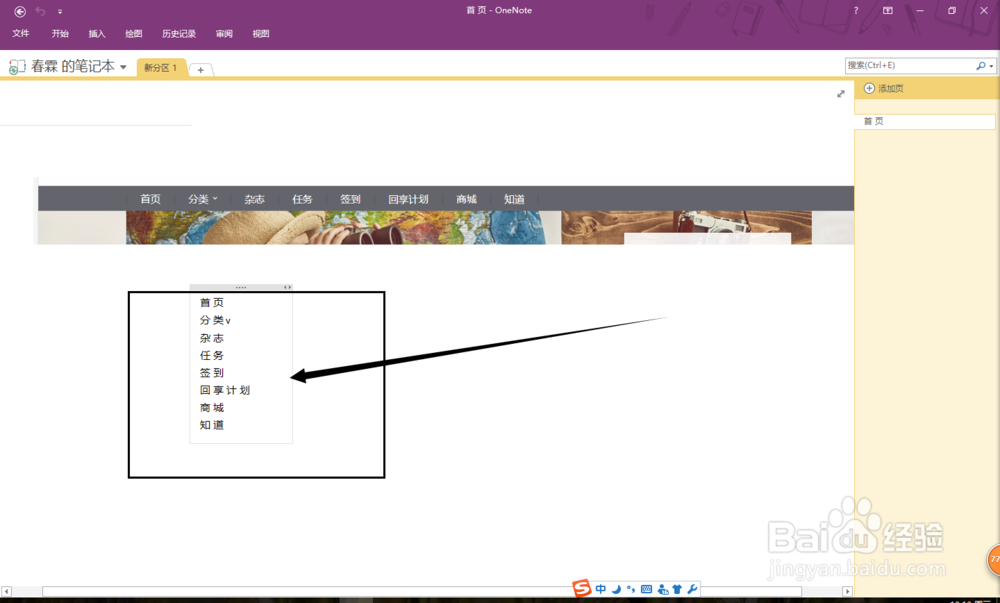The image size is (1000, 603).
Task: Open Sogou skin shirt icon
Action: [x=677, y=589]
